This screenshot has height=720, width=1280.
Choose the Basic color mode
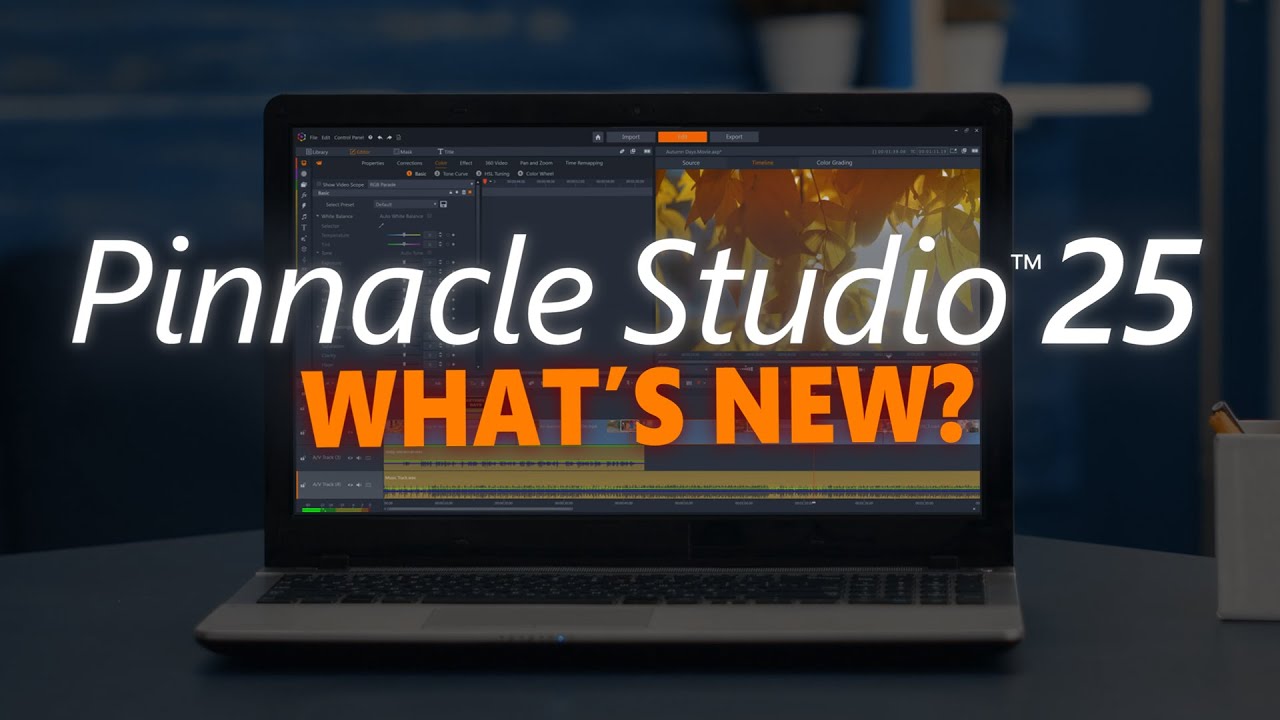[416, 174]
